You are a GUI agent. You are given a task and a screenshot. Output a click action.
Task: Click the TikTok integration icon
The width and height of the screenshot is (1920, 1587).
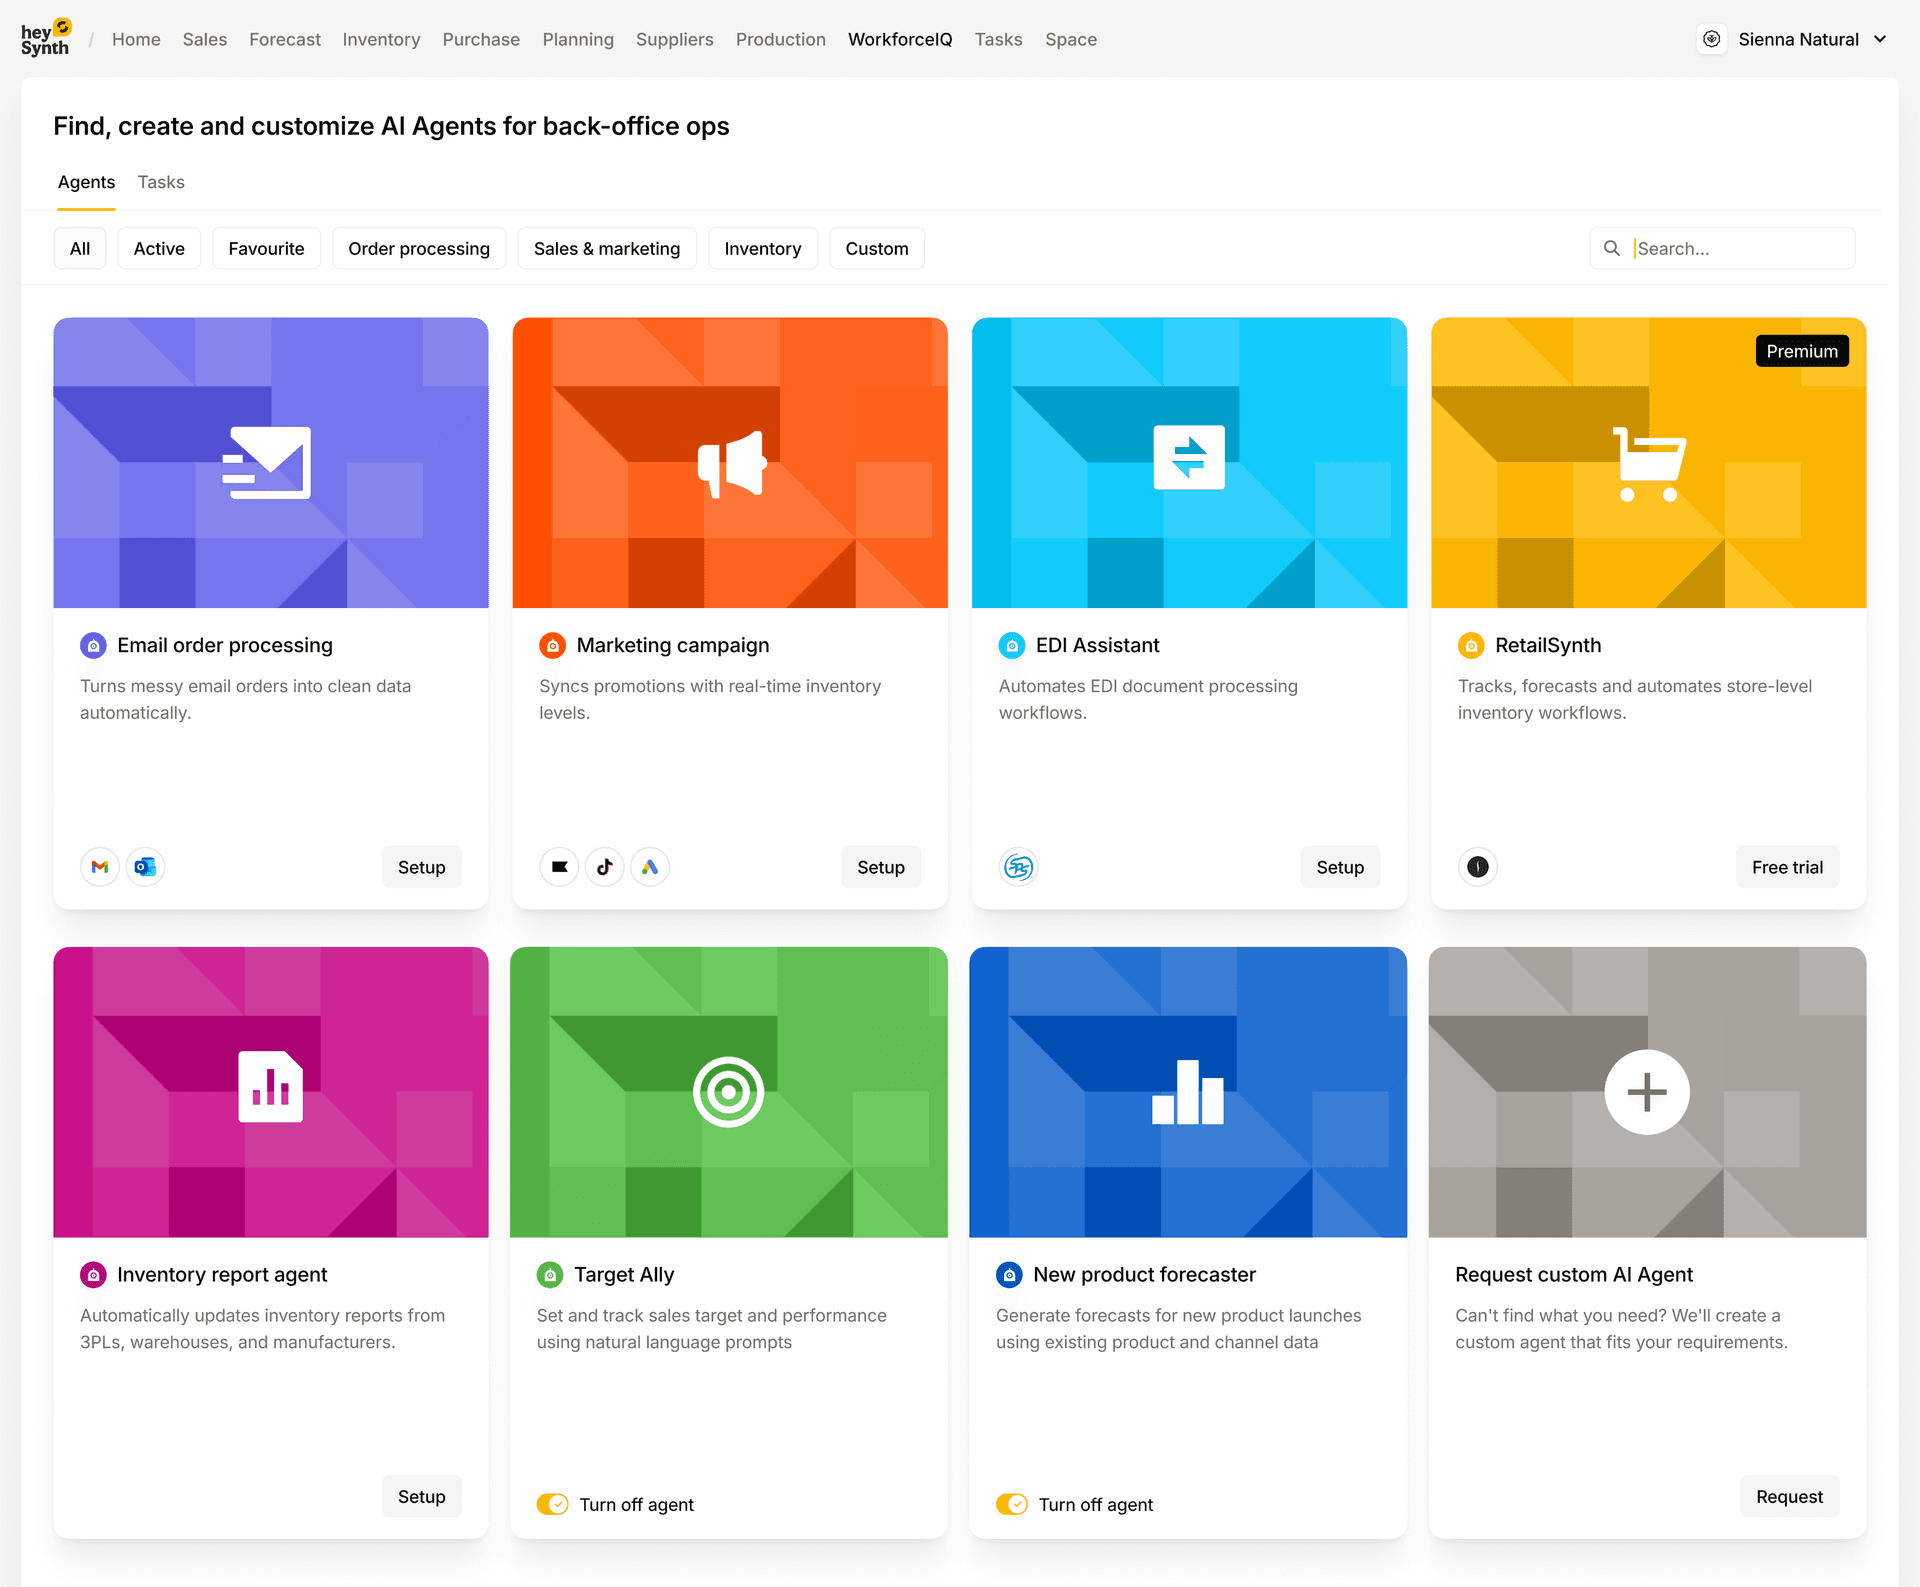point(605,867)
